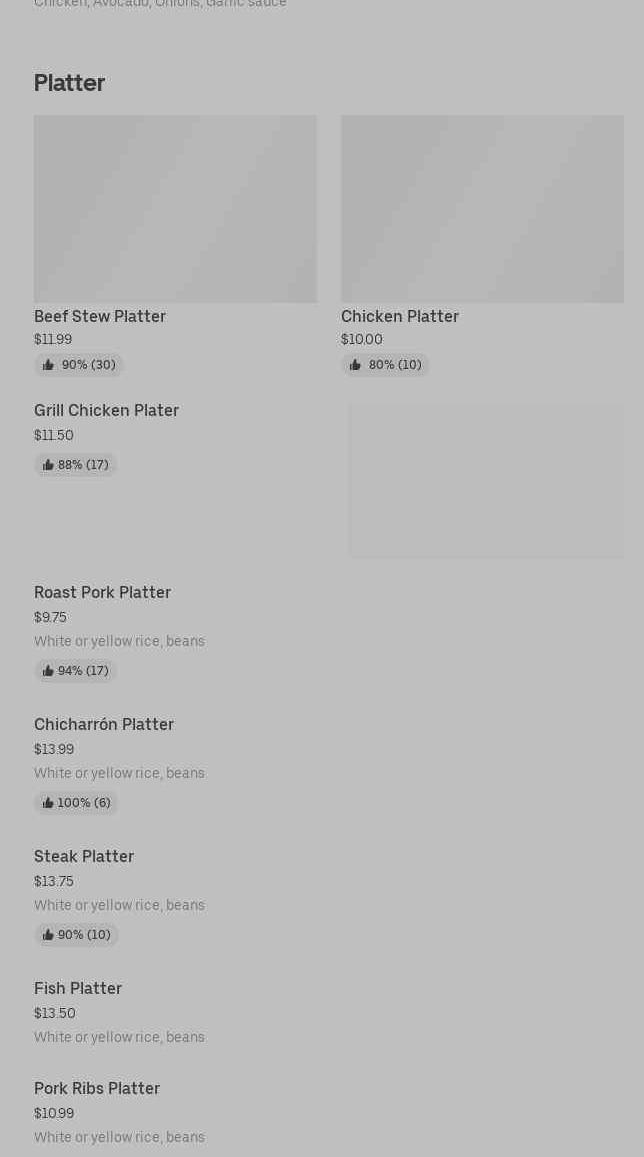Screen dimensions: 644x1157
Task: Open Roast Pork Platter item
Action: (102, 593)
